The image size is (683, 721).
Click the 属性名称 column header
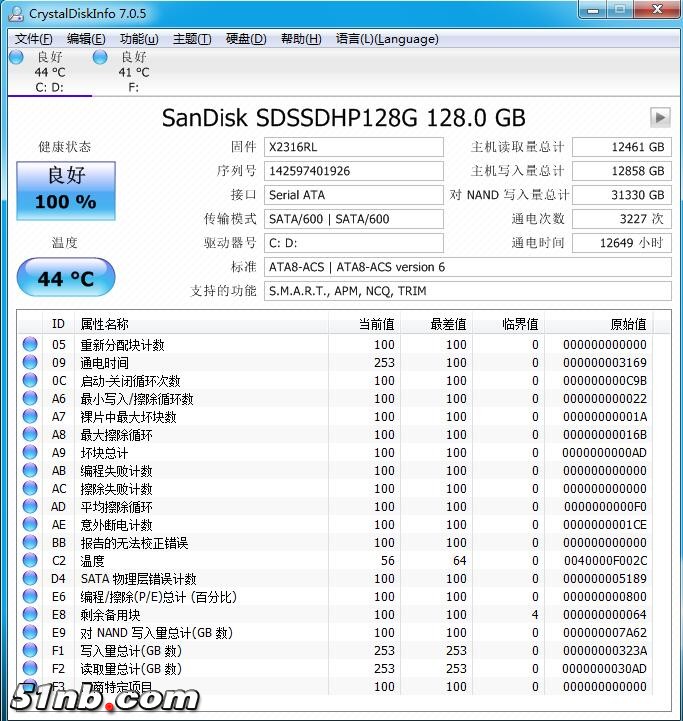[x=201, y=324]
